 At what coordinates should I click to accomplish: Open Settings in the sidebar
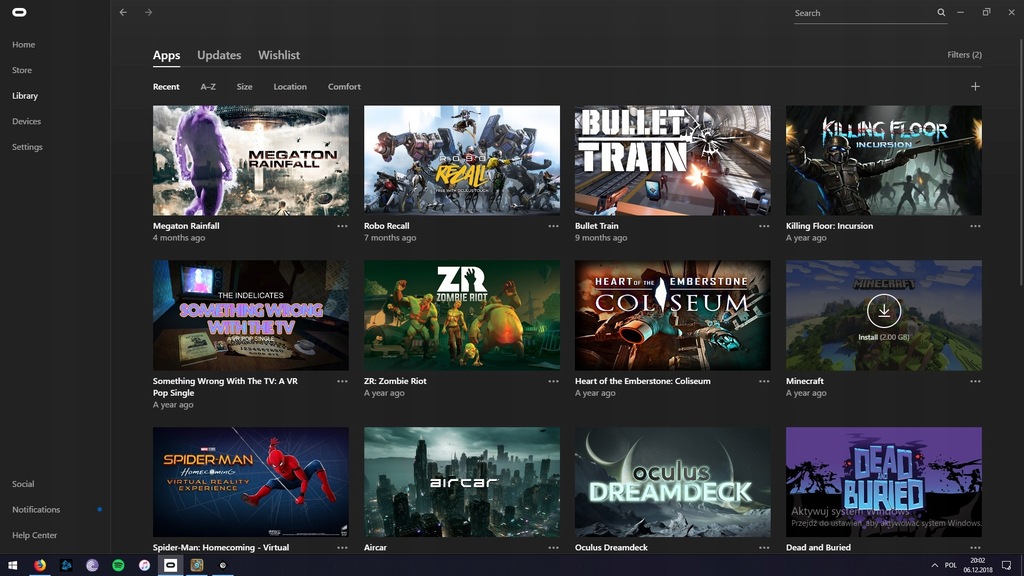[27, 147]
